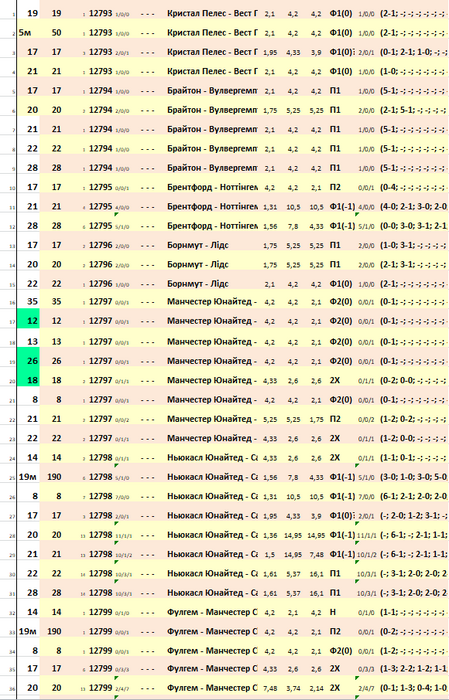Select cell 12795 in row 11
The width and height of the screenshot is (449, 700).
coord(100,206)
